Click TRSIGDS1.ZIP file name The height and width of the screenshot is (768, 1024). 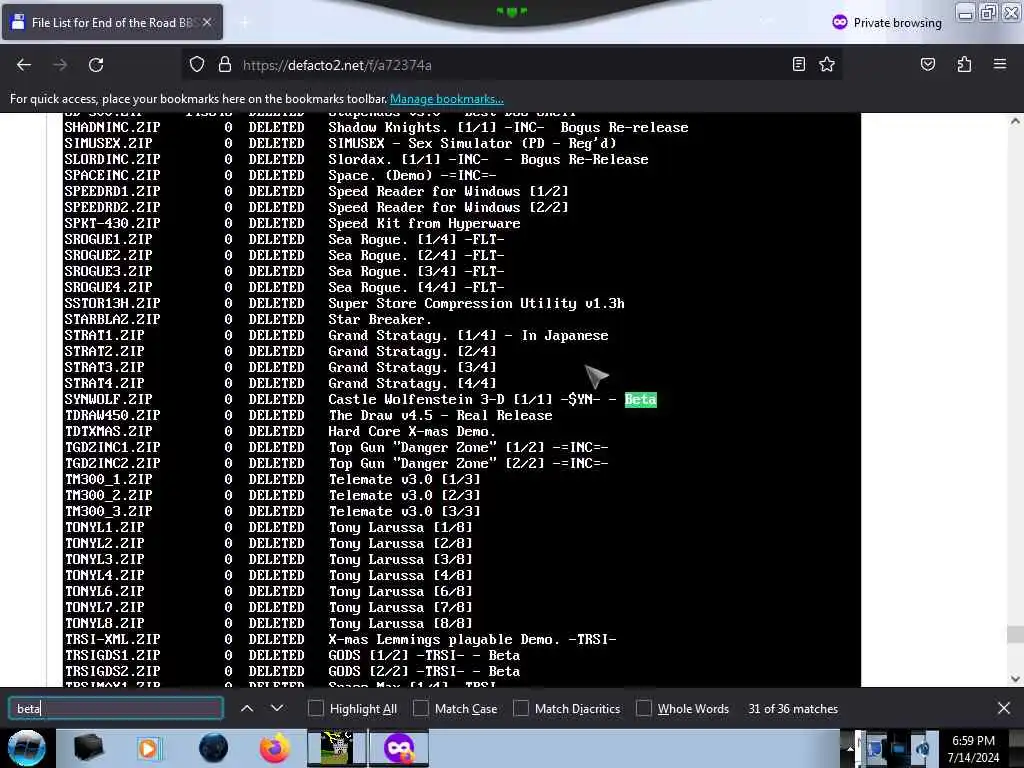point(112,655)
